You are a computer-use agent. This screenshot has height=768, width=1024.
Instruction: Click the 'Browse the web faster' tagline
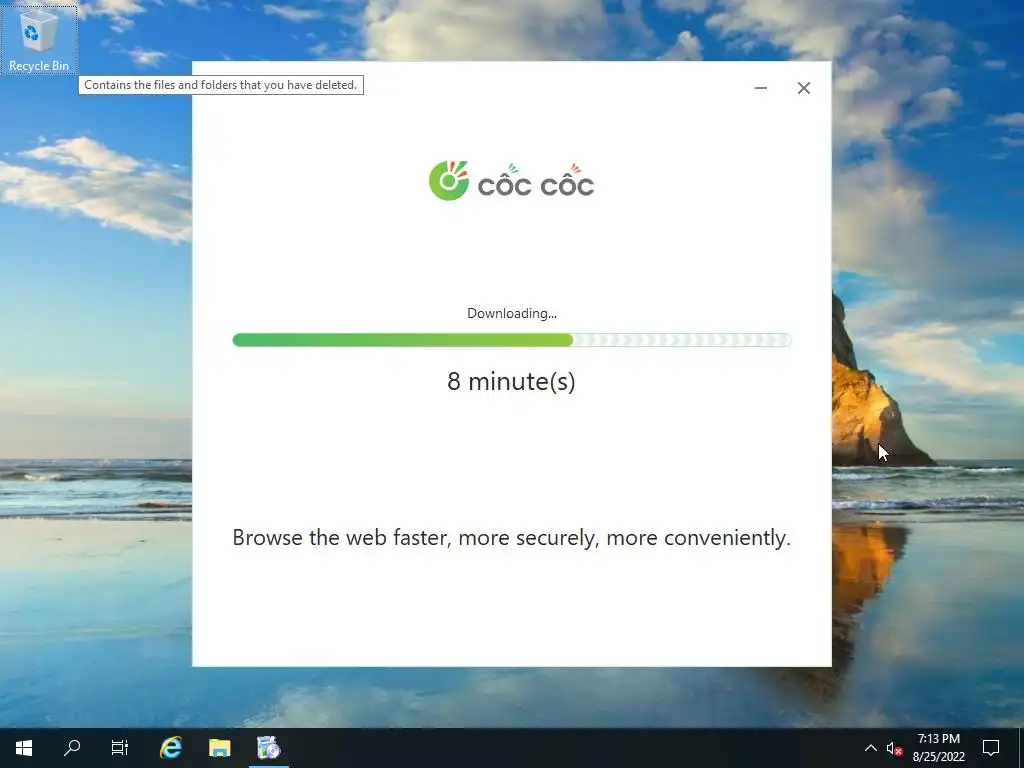click(511, 537)
